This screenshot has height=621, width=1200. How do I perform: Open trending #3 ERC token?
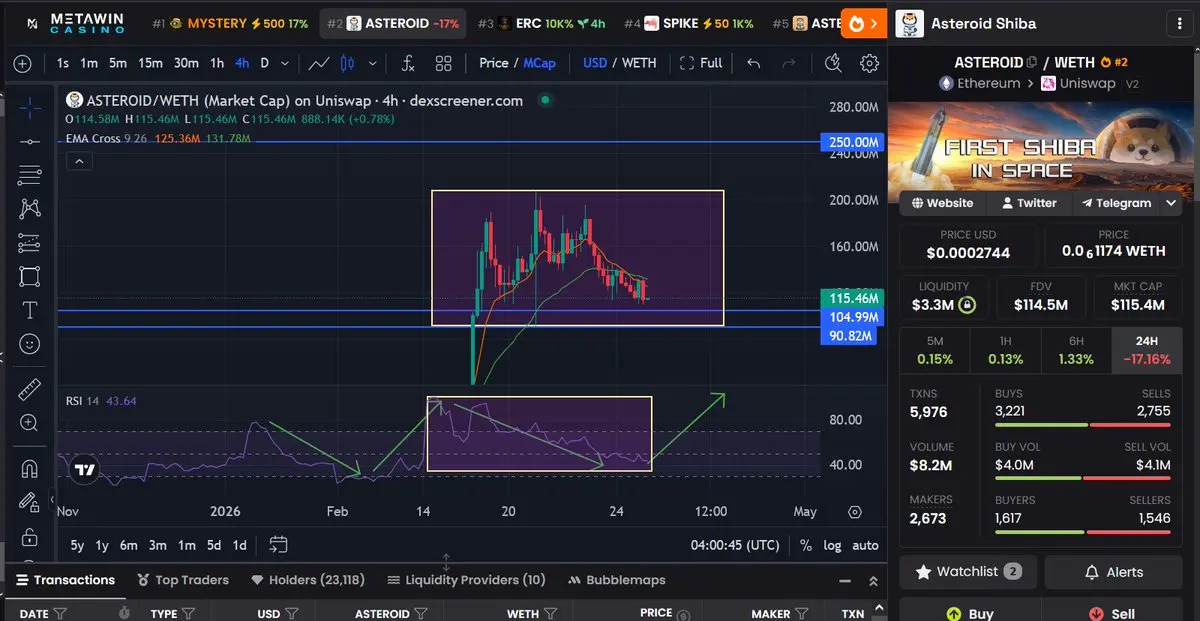tap(542, 23)
